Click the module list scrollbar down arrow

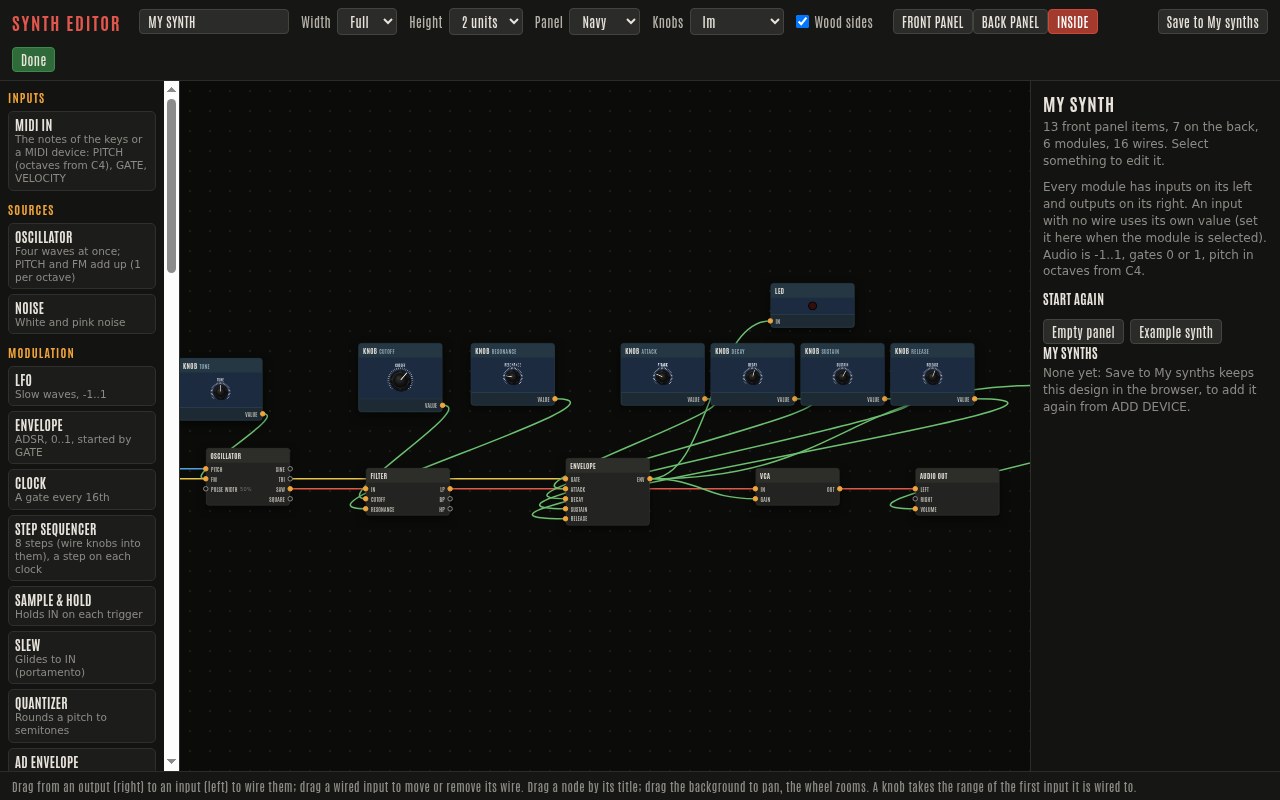point(171,762)
